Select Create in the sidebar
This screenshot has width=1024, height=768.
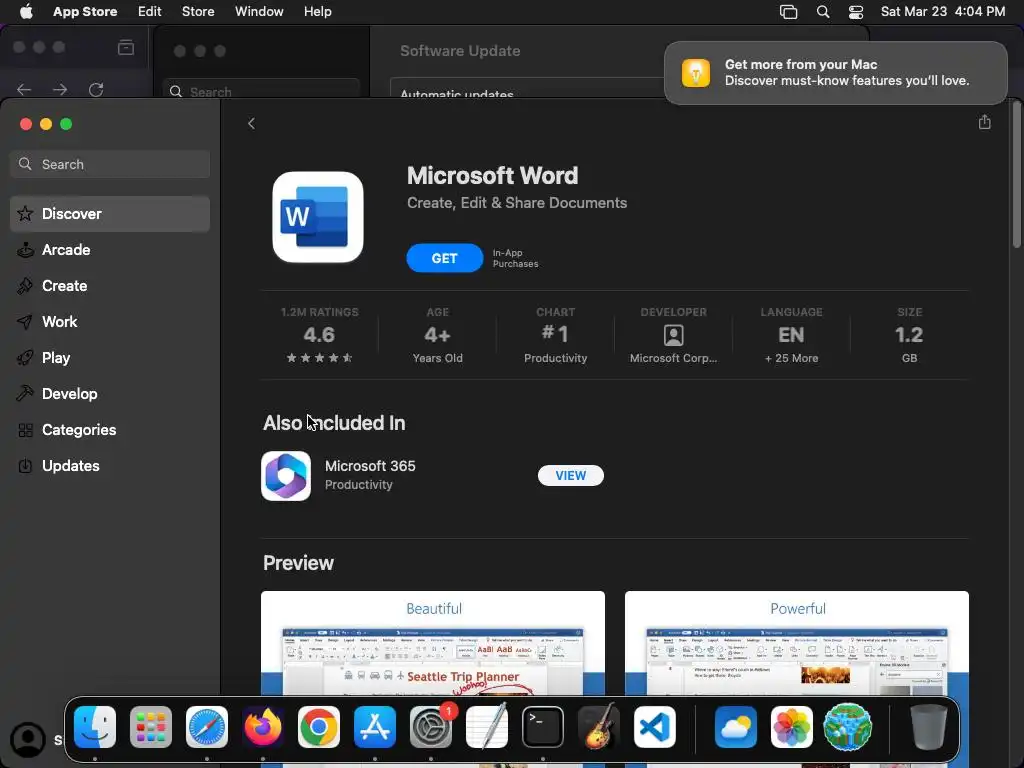[x=110, y=285]
